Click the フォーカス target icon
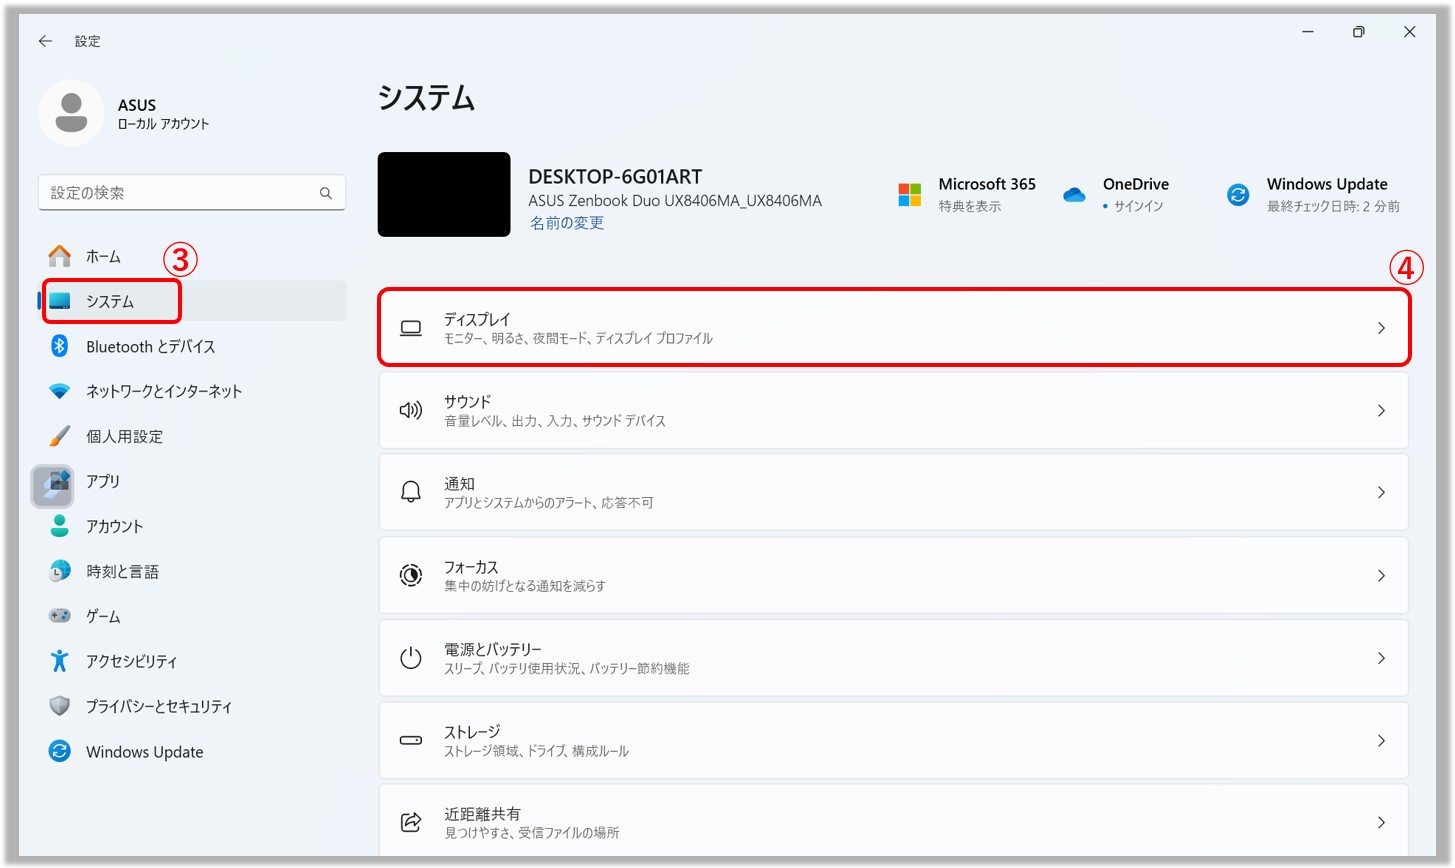 411,575
